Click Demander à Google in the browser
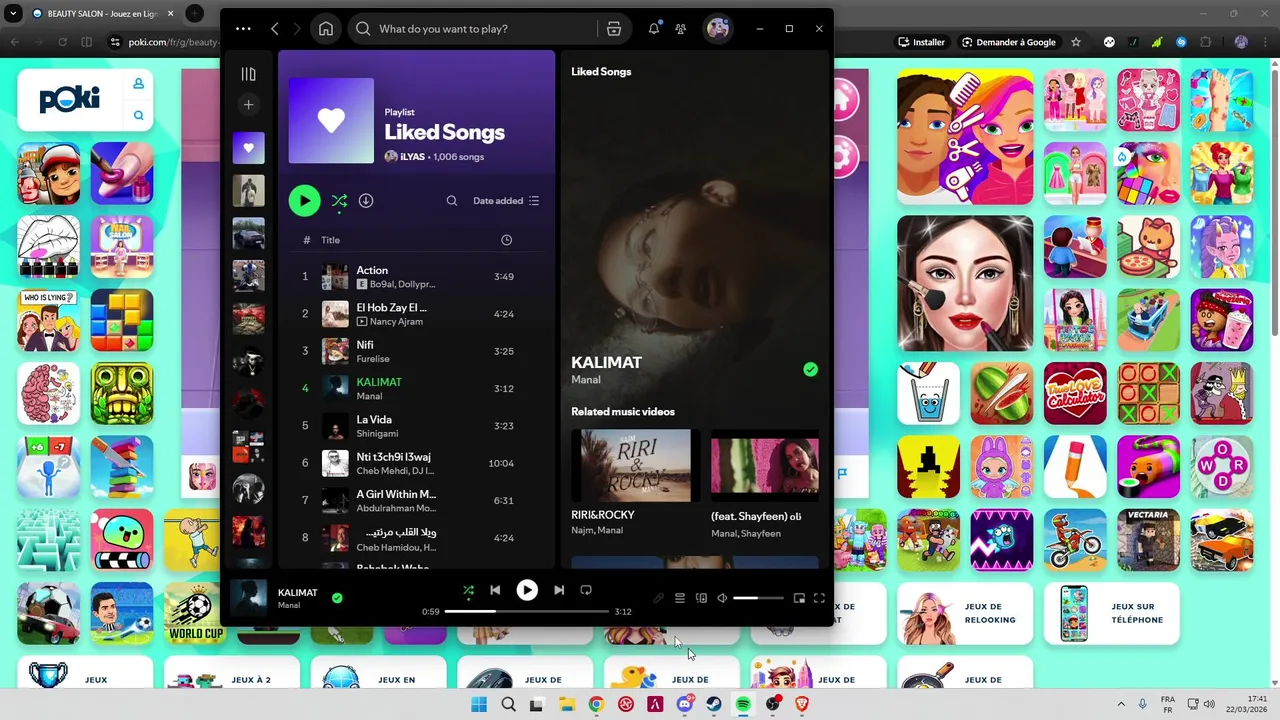Viewport: 1280px width, 720px height. 1009,42
